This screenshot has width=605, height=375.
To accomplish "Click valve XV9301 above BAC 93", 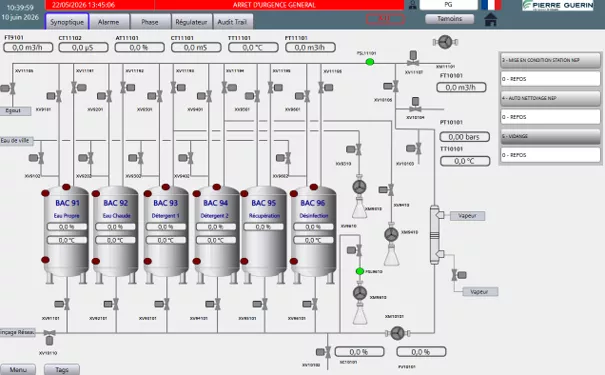I will 155,96.
